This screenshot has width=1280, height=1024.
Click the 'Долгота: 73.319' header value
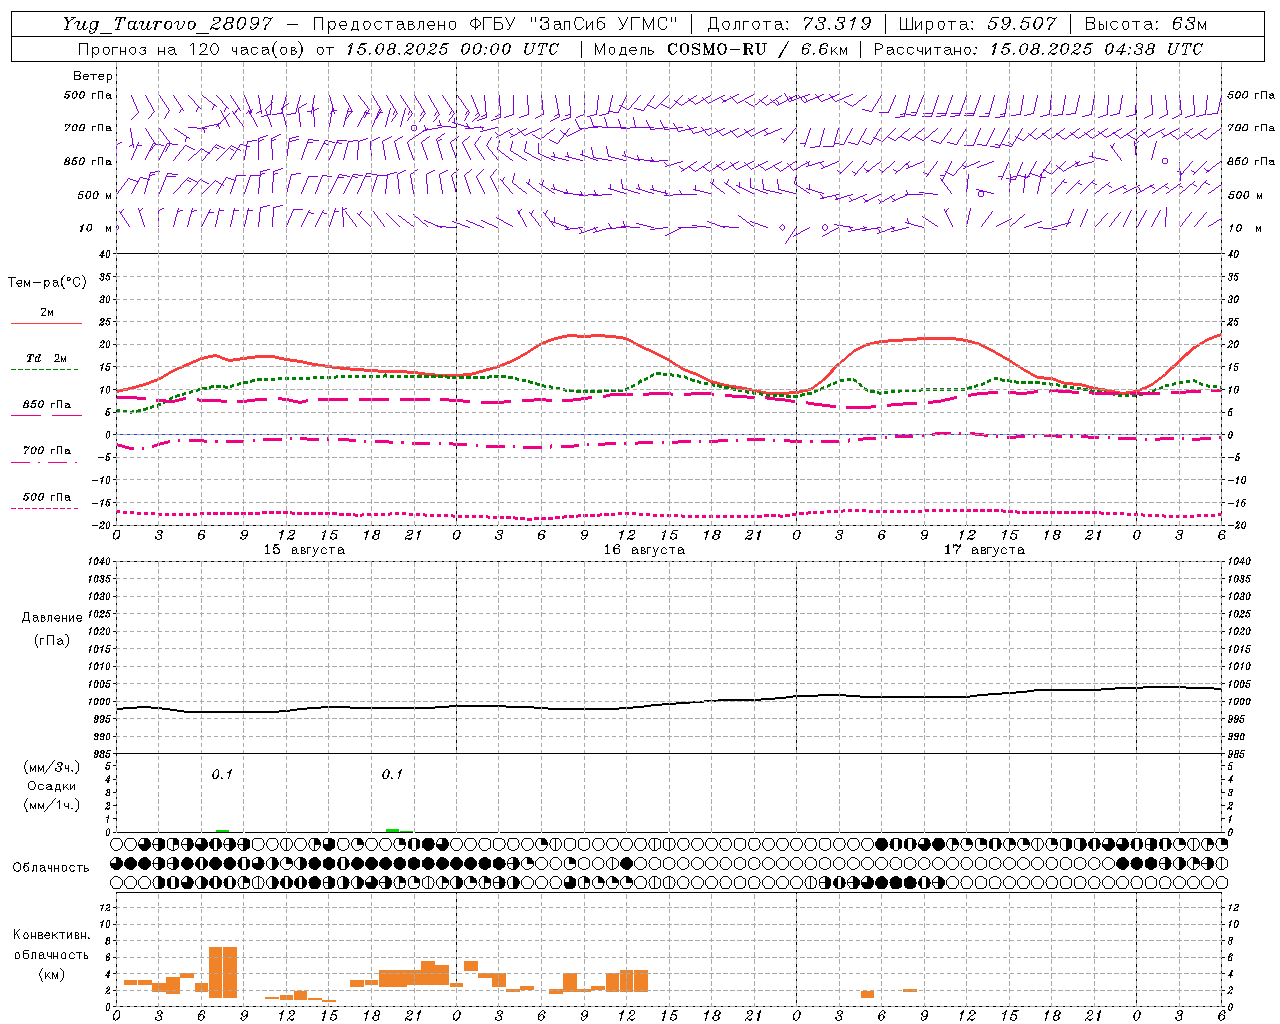789,24
